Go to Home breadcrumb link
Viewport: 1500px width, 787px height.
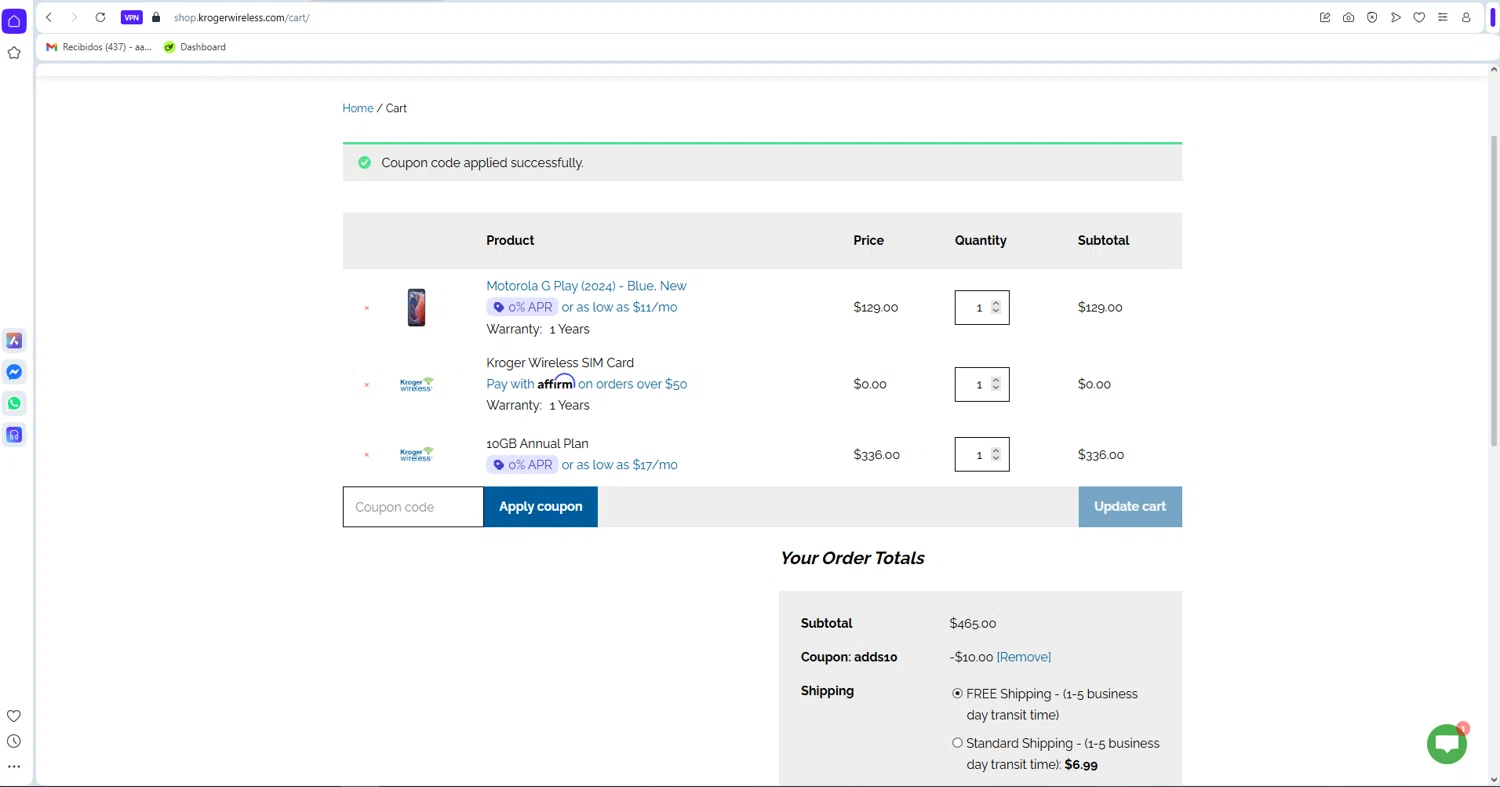click(358, 108)
